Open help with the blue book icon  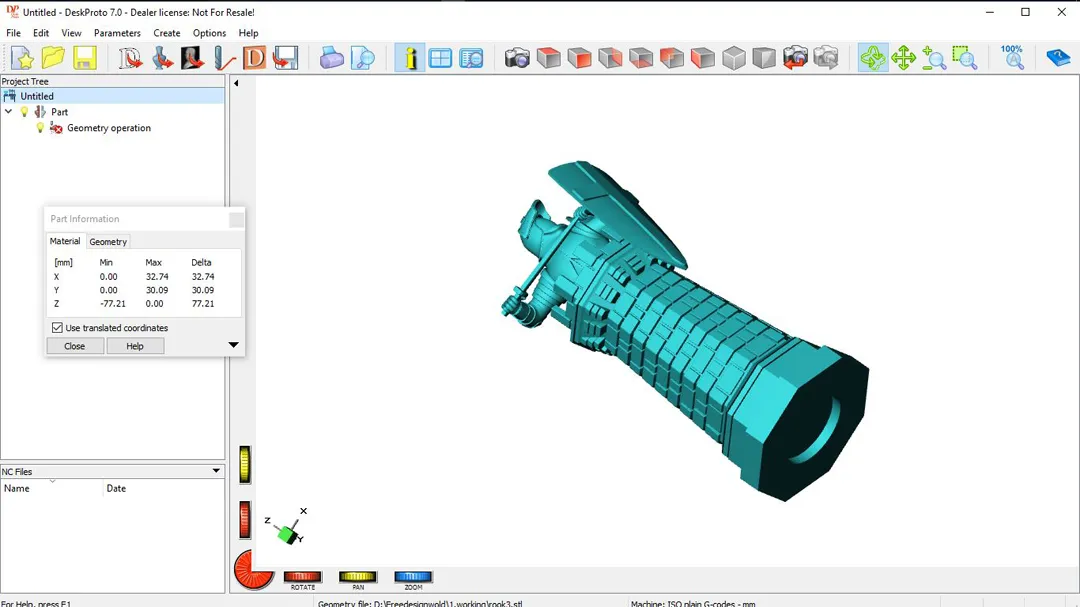coord(1058,58)
